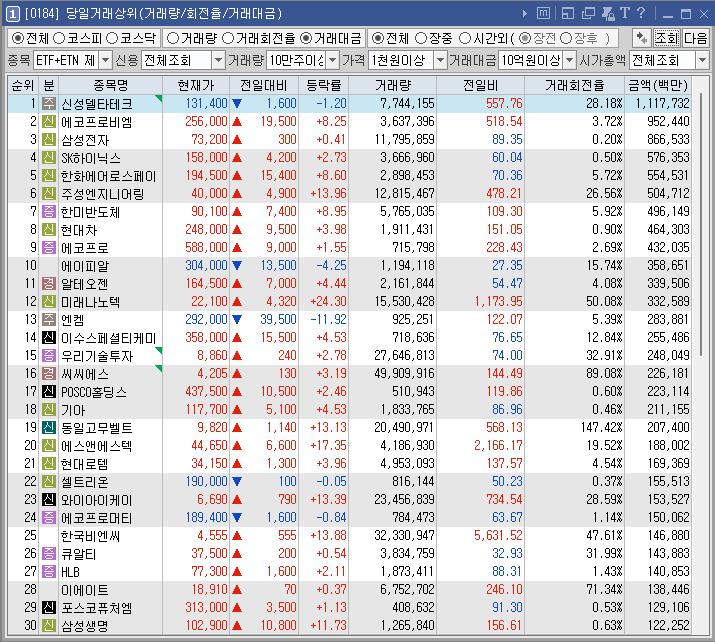Click the 신 badge next to 에코프로비엠
Image resolution: width=715 pixels, height=642 pixels.
pyautogui.click(x=49, y=122)
